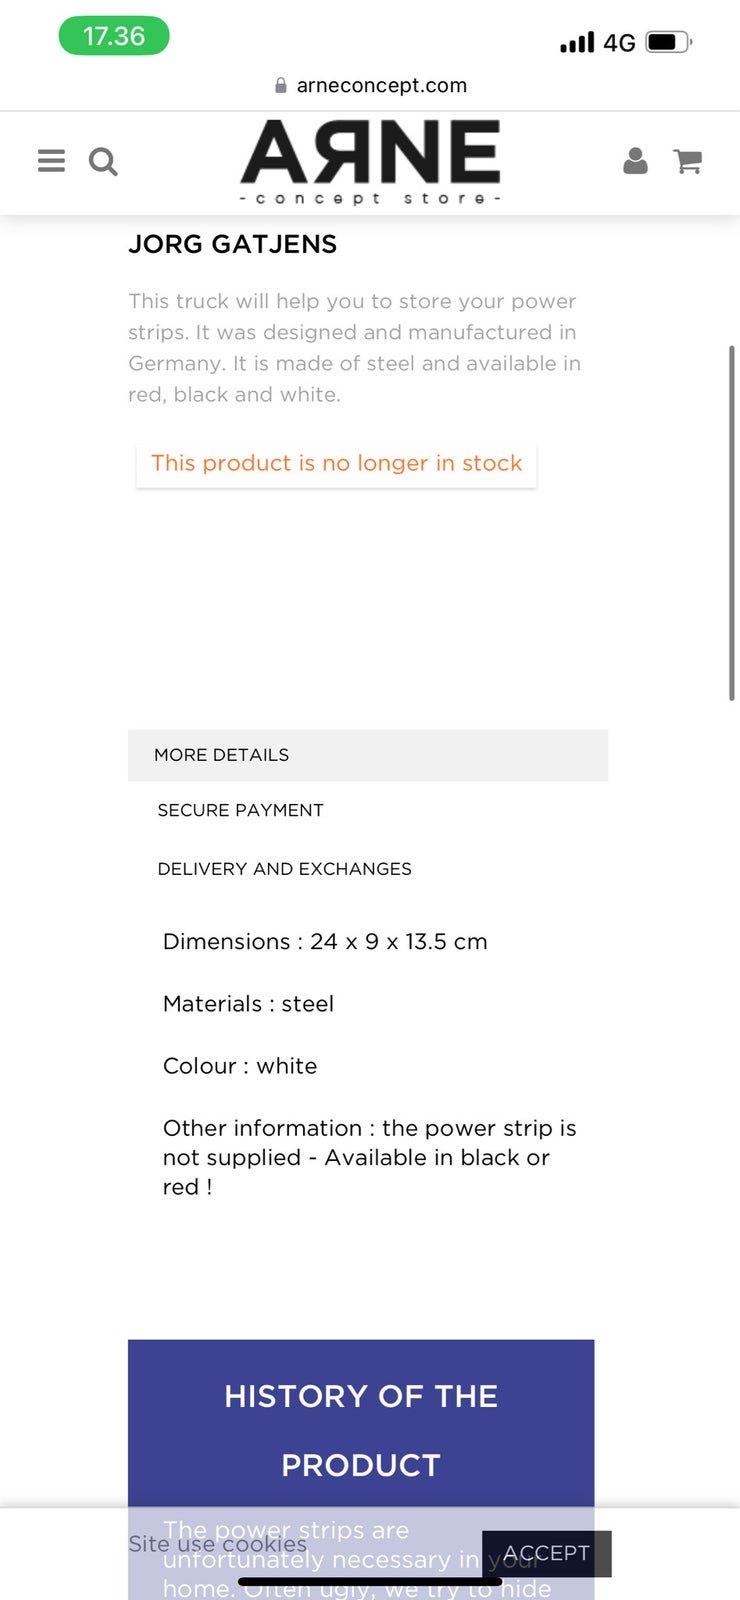The height and width of the screenshot is (1600, 740).
Task: Tap the Dimensions specification line
Action: click(325, 942)
